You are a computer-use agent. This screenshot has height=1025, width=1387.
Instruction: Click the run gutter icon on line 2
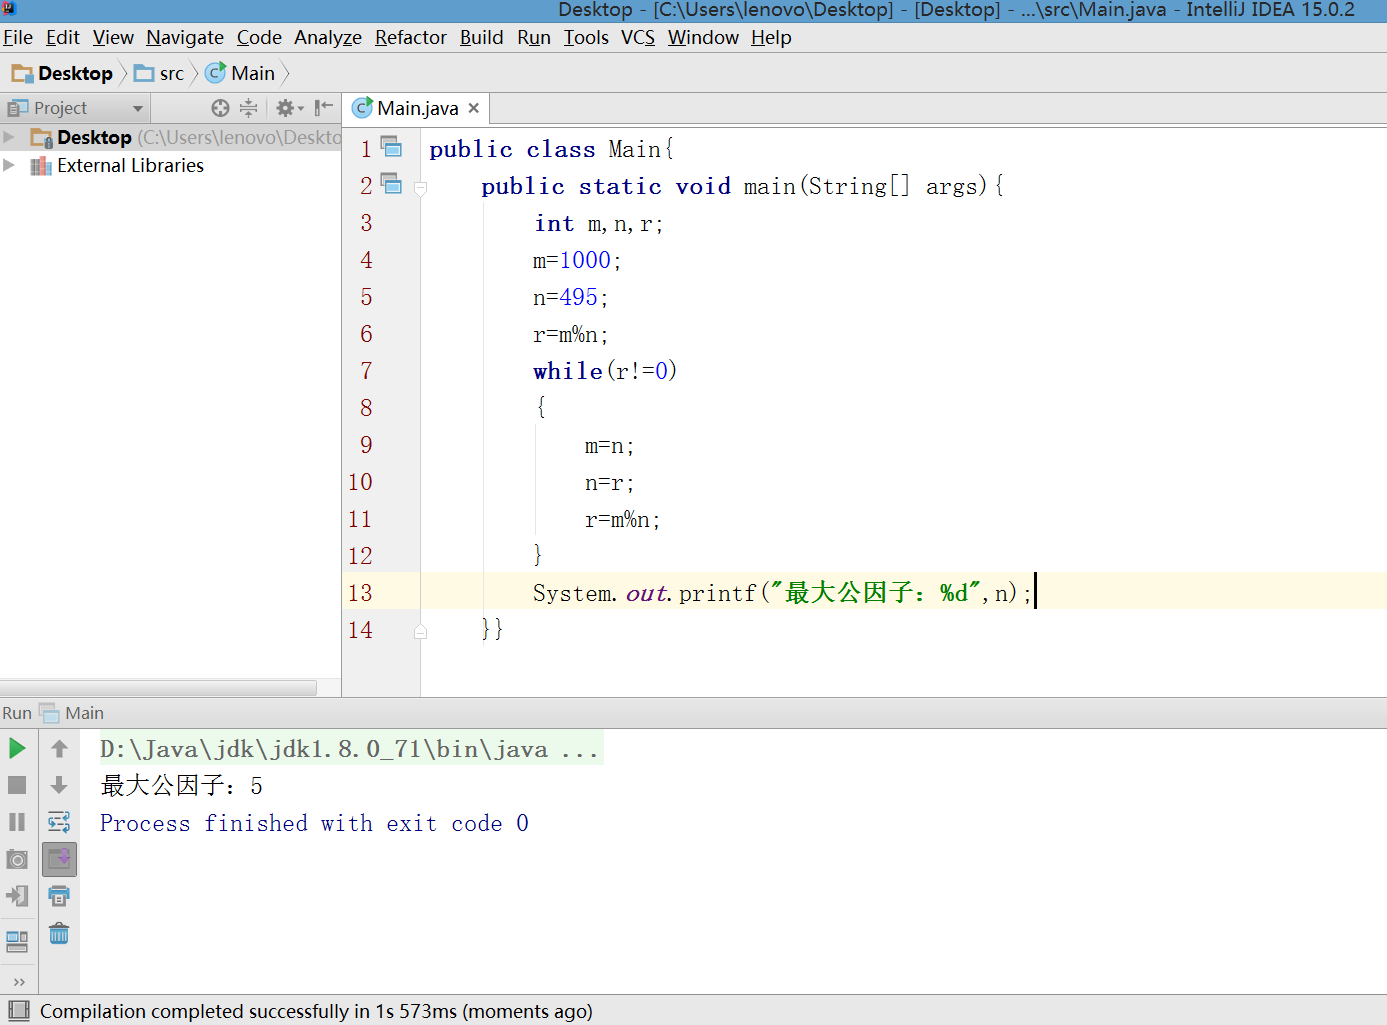tap(392, 184)
